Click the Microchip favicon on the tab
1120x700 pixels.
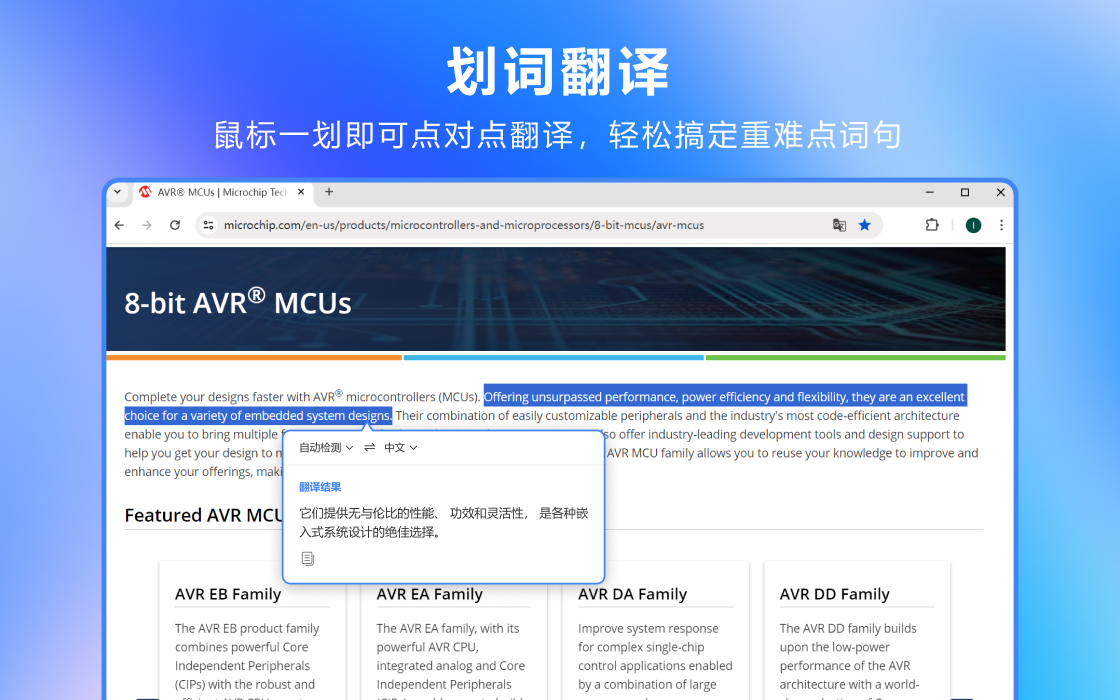click(146, 192)
